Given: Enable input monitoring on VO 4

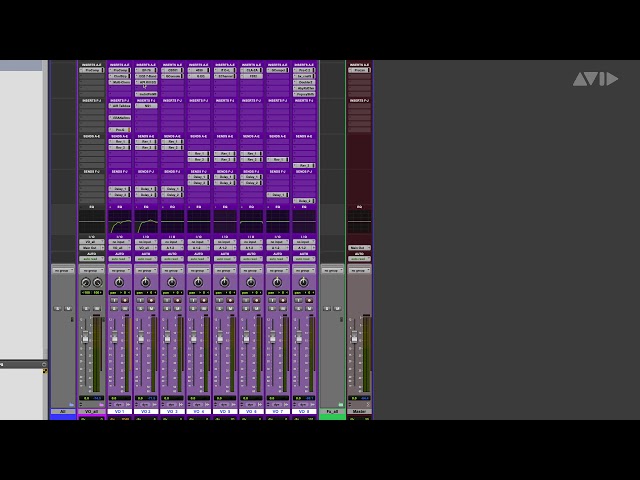Looking at the screenshot, I should [193, 300].
